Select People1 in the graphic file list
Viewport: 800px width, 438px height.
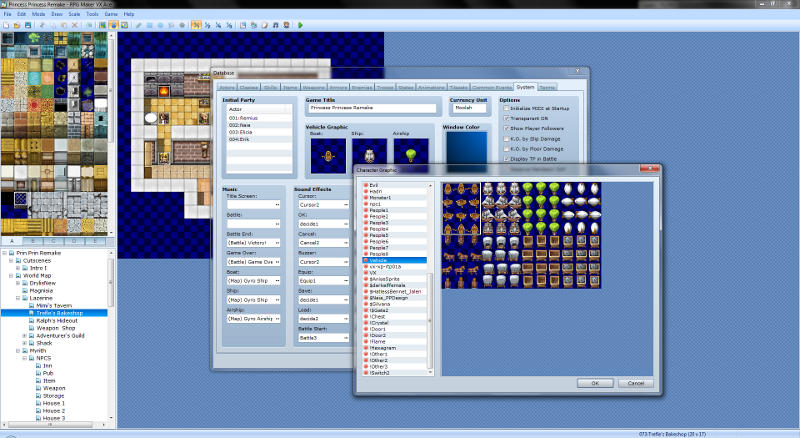click(379, 209)
